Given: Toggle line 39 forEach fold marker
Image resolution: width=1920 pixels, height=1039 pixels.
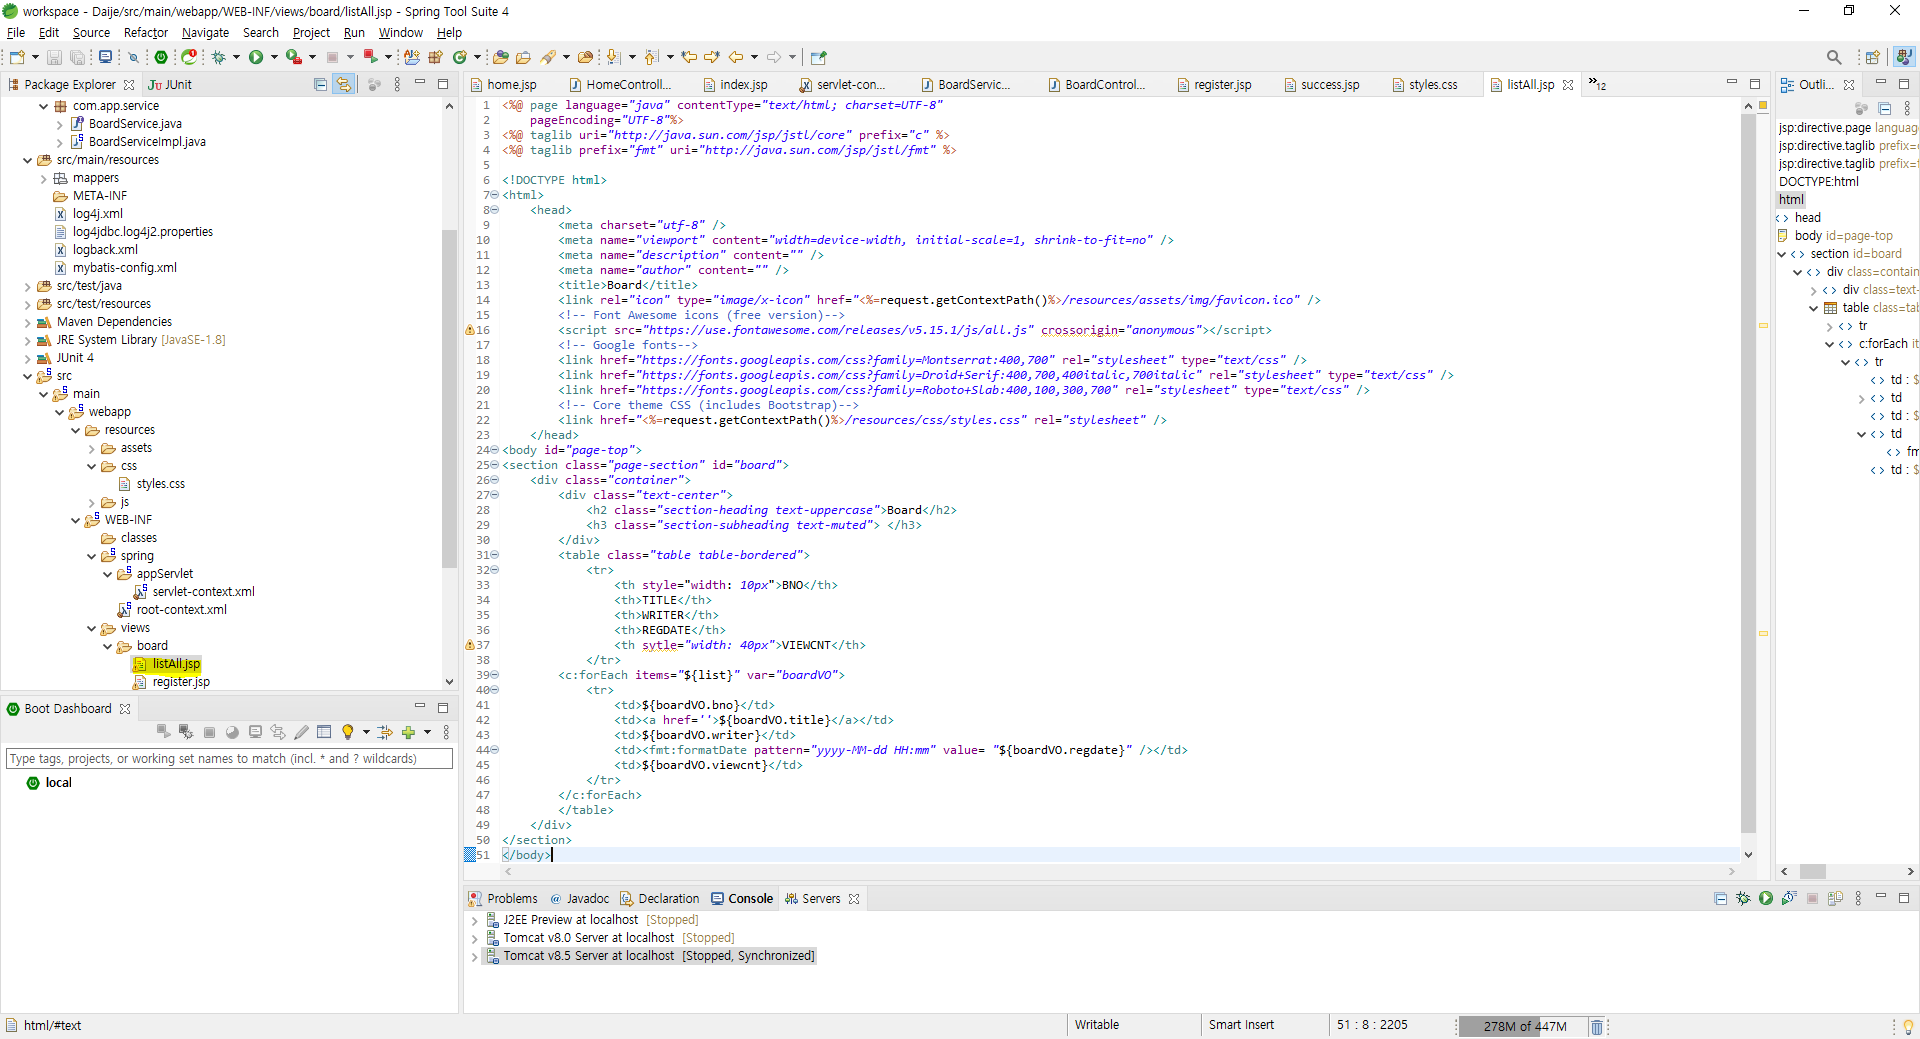Looking at the screenshot, I should pos(494,675).
